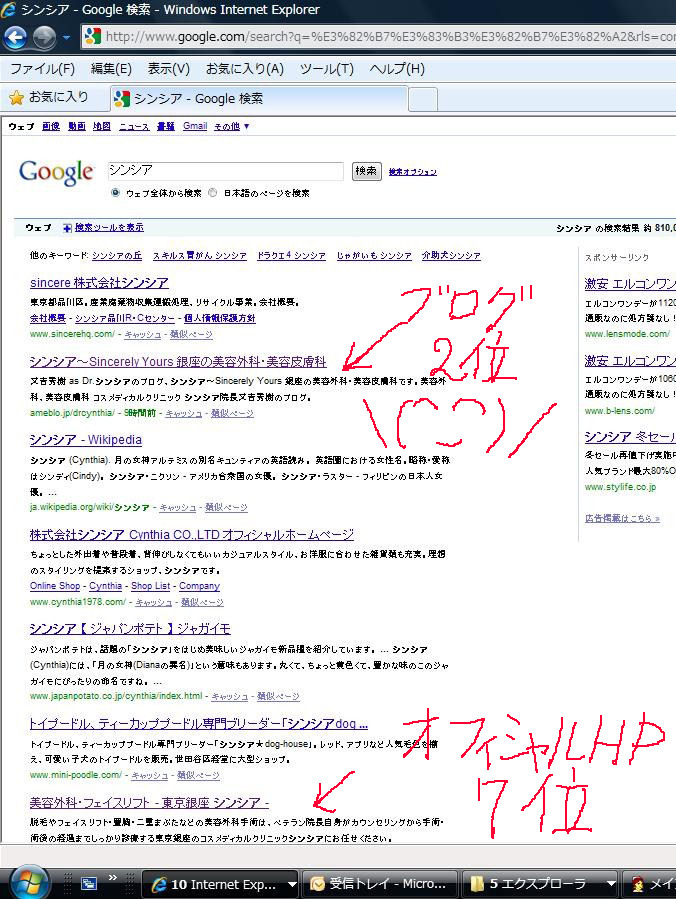Click the browser Forward arrow button
Screen dimensions: 676x899
(x=44, y=37)
